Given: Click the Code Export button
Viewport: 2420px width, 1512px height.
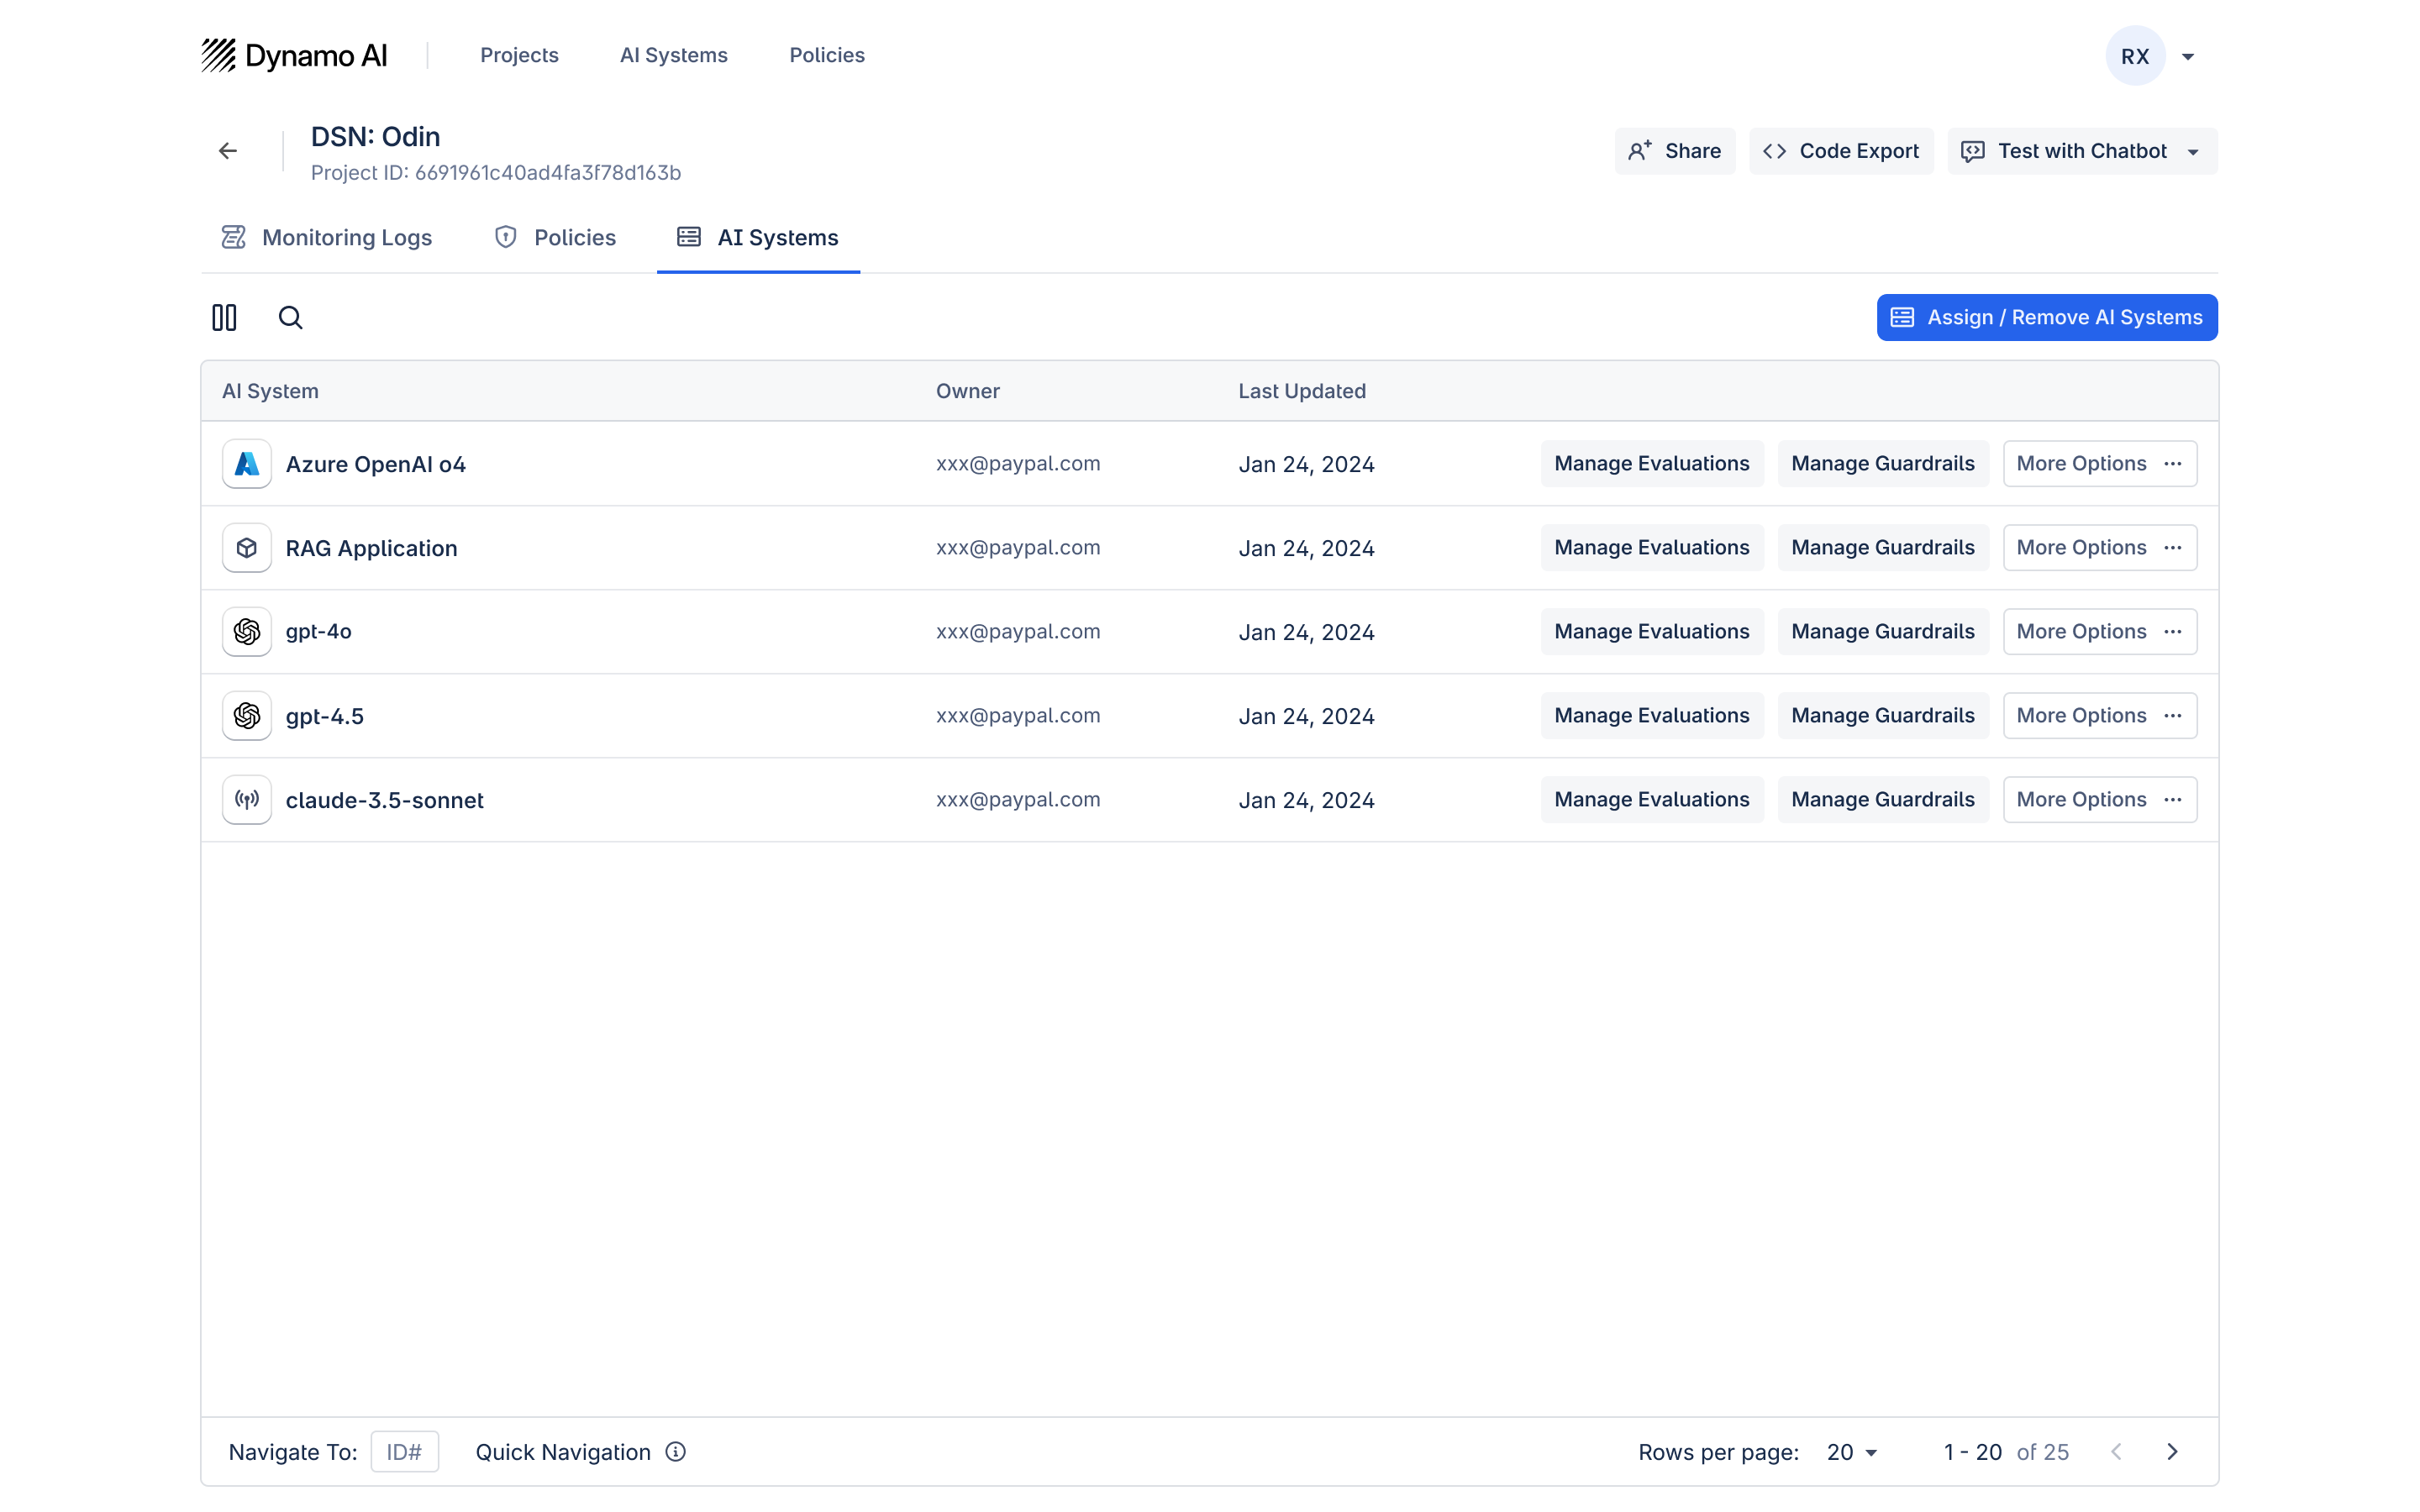Looking at the screenshot, I should click(1841, 151).
